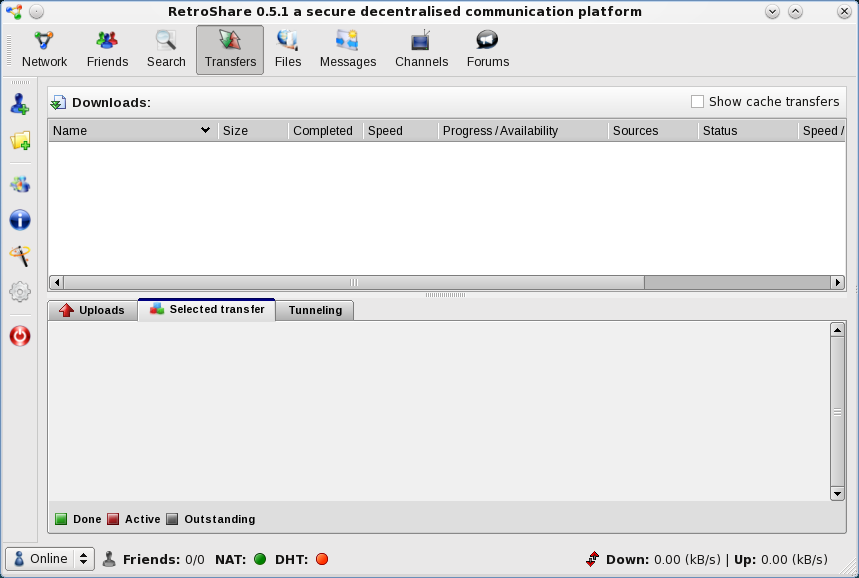Open the Online status dropdown
This screenshot has height=578, width=859.
point(50,559)
